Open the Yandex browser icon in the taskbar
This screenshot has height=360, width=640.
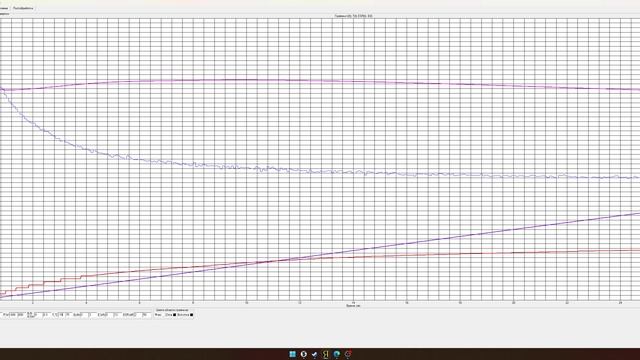tap(325, 354)
